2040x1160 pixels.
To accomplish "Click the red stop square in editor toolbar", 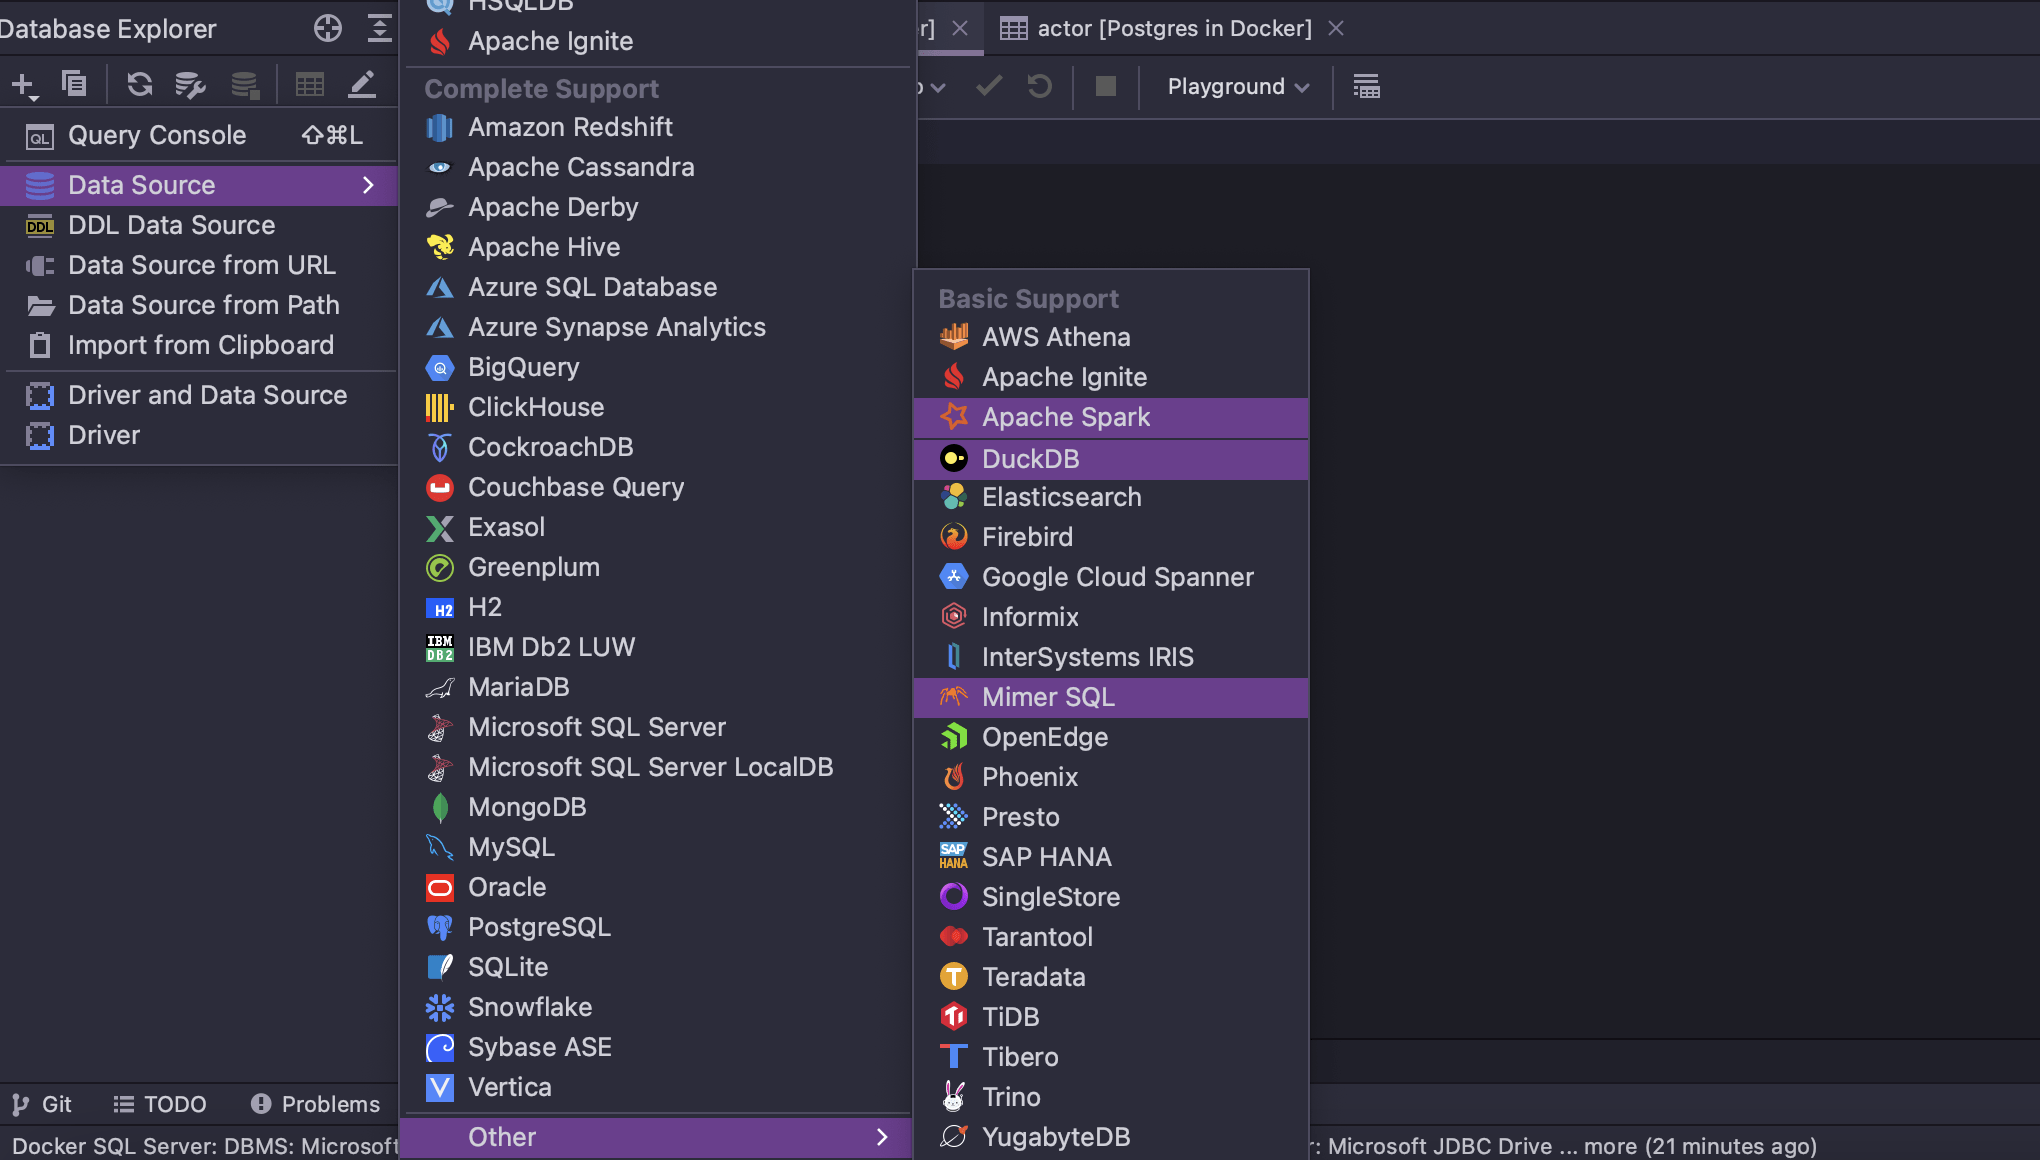I will (1105, 87).
